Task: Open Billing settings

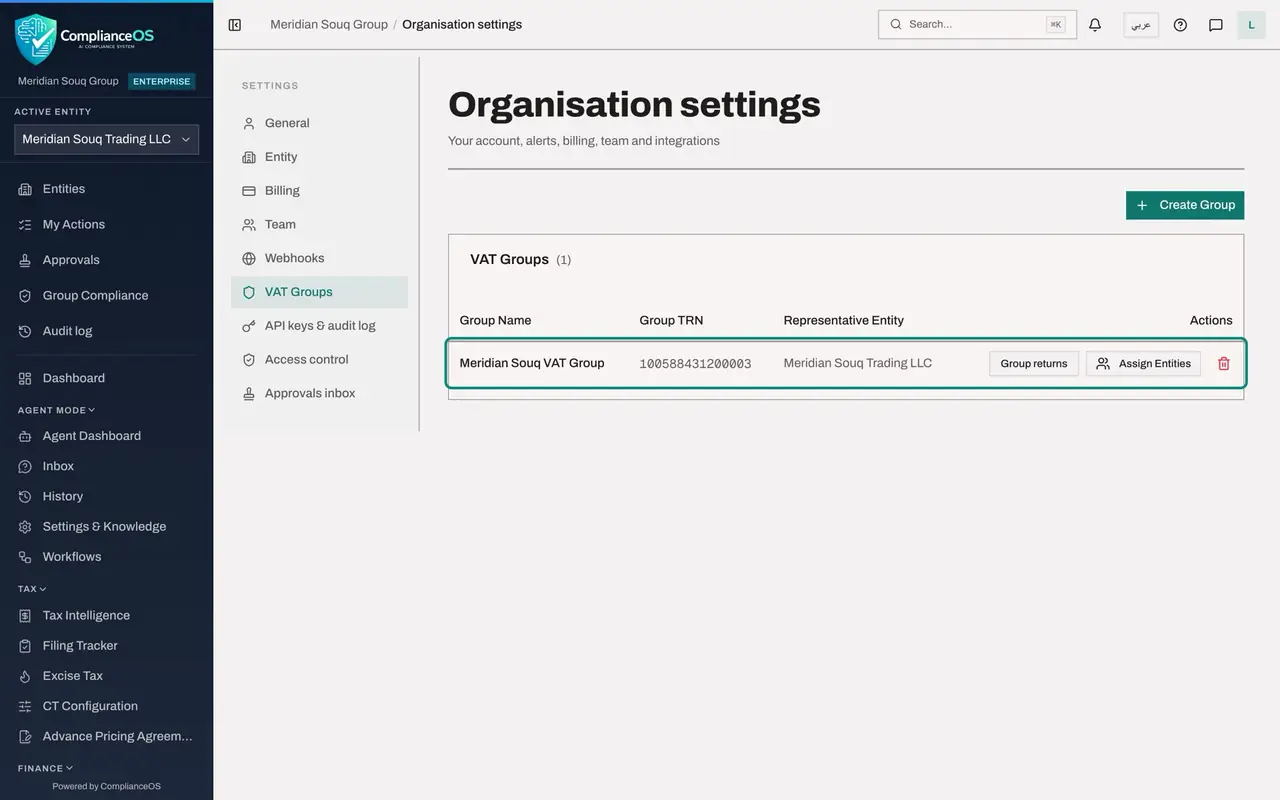Action: [x=319, y=191]
